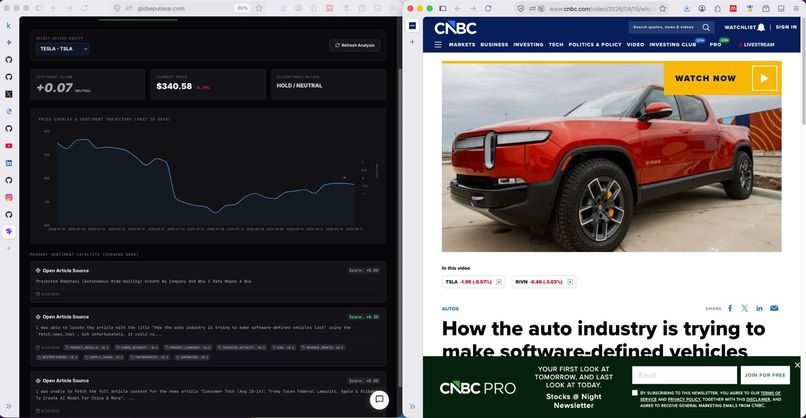Check the newsletter terms agreement checkbox
The width and height of the screenshot is (806, 418).
coord(635,393)
